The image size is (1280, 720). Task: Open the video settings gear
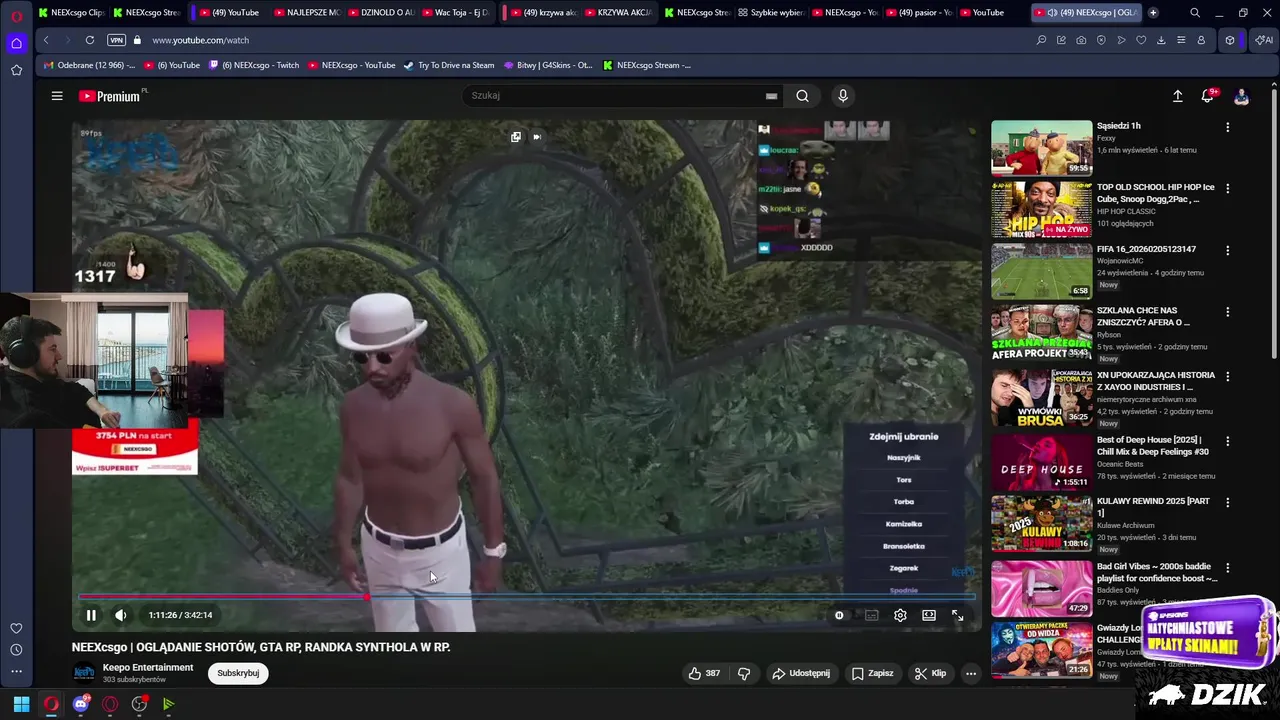900,615
